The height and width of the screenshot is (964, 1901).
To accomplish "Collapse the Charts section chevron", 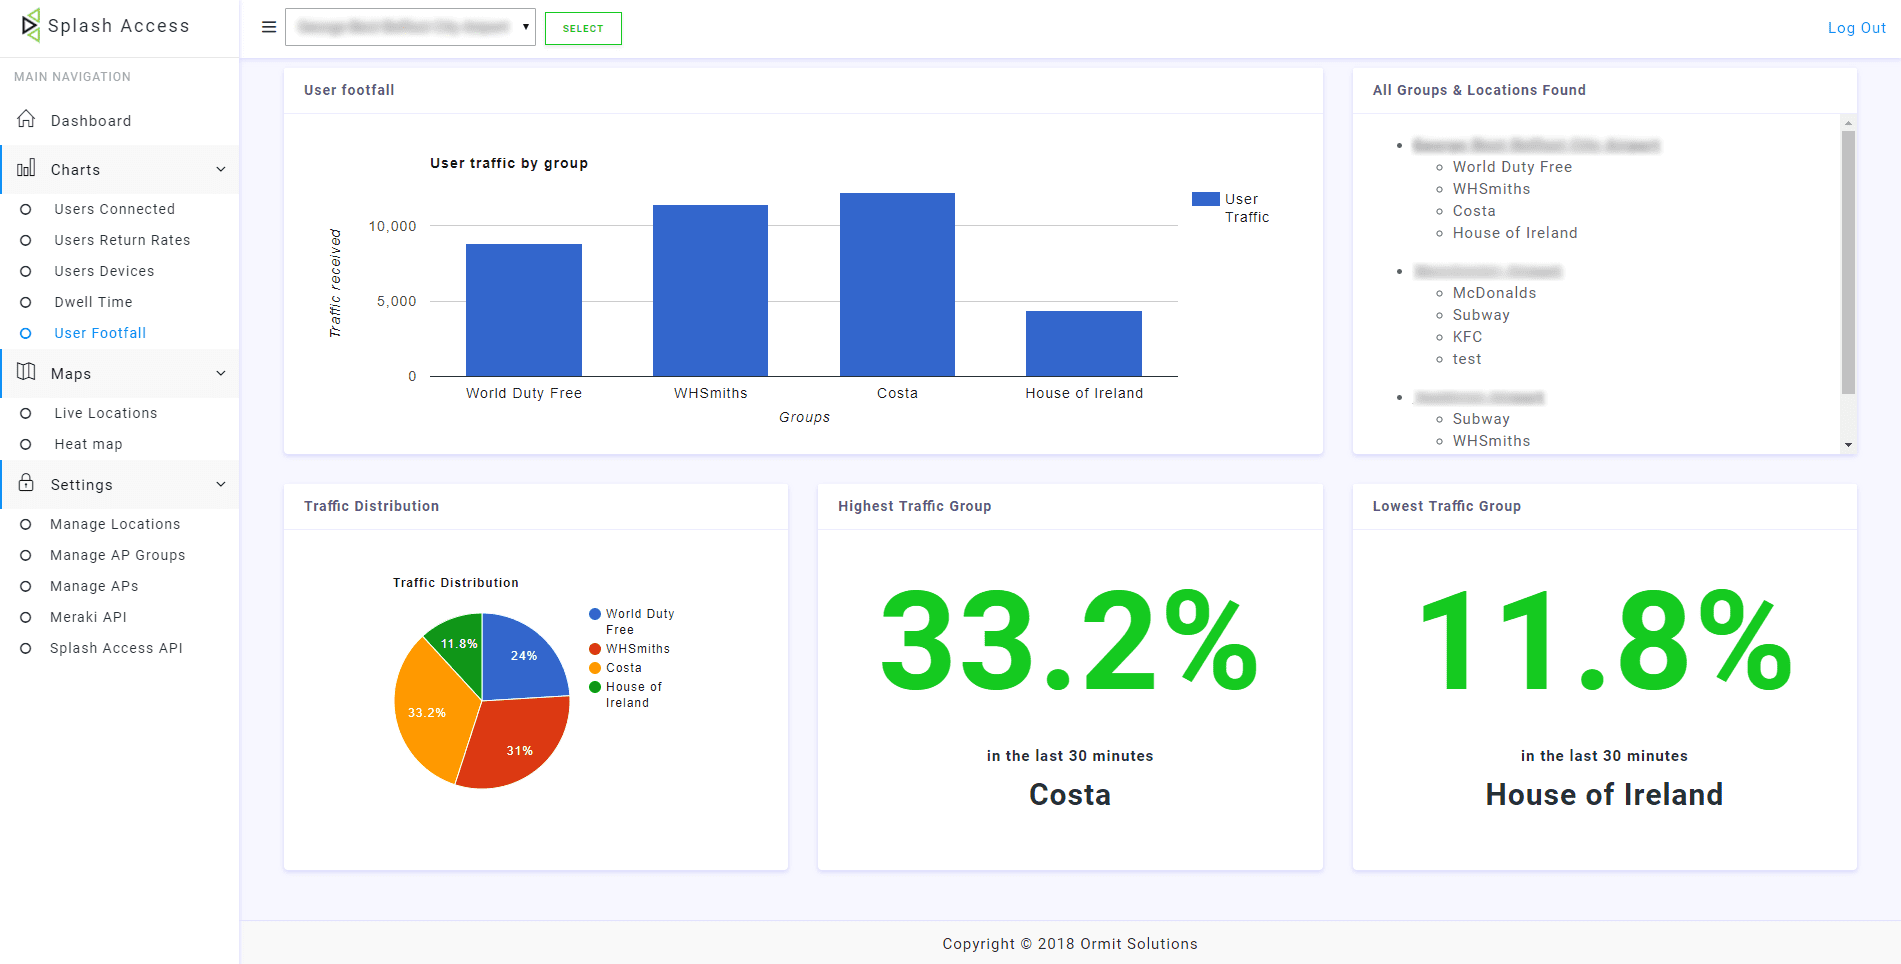I will 221,169.
